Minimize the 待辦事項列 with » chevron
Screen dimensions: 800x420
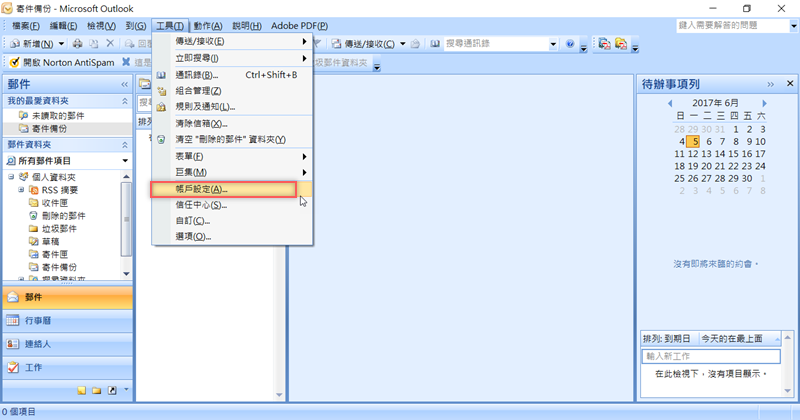point(770,84)
